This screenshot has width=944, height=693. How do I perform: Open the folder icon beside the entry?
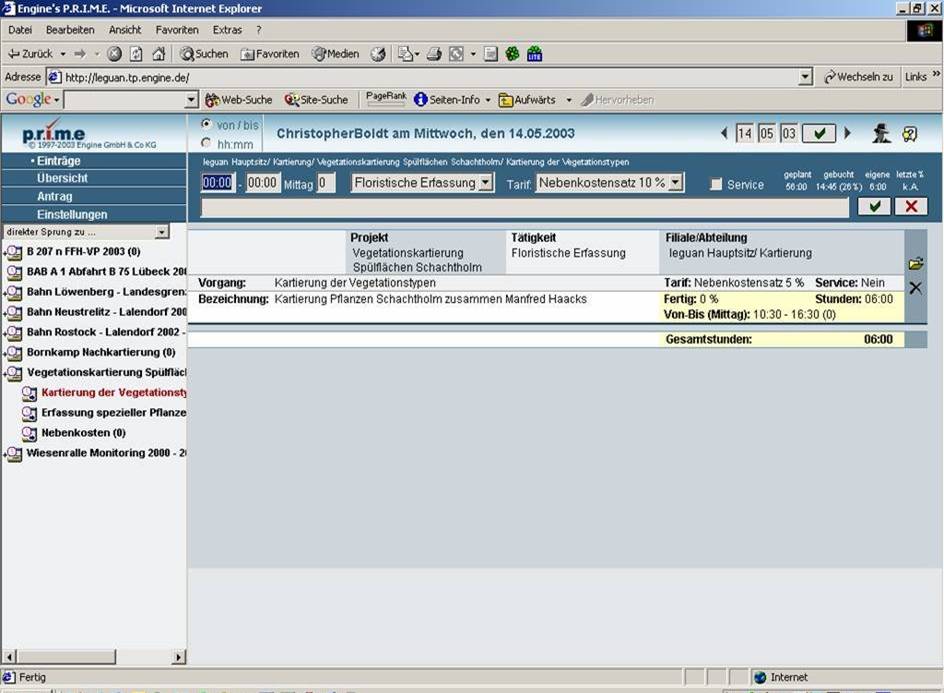[915, 264]
